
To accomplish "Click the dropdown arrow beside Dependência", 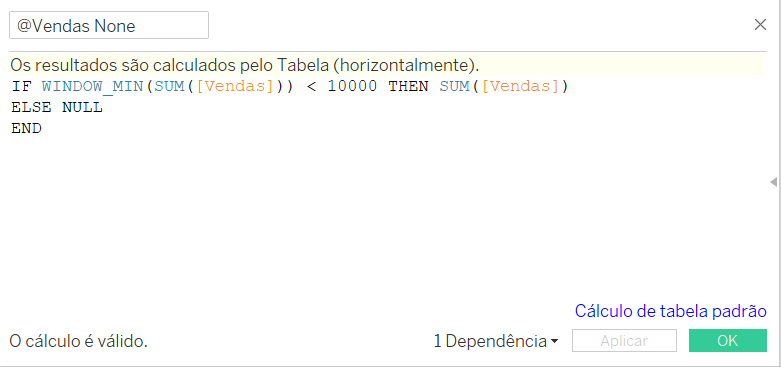I will click(554, 342).
